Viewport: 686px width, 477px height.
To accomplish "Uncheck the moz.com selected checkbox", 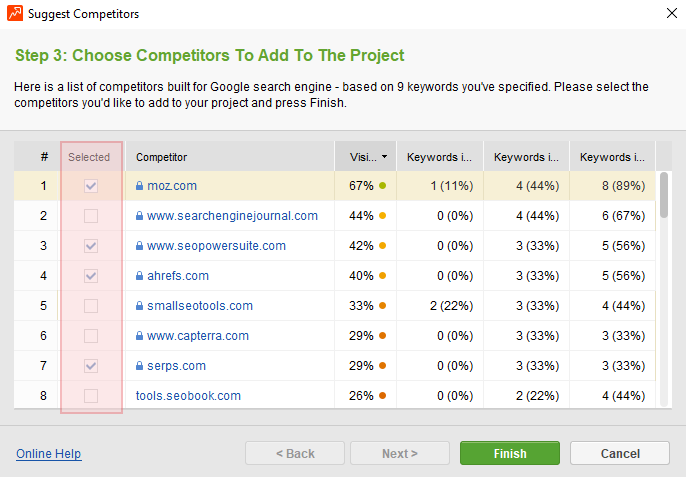I will pyautogui.click(x=91, y=186).
